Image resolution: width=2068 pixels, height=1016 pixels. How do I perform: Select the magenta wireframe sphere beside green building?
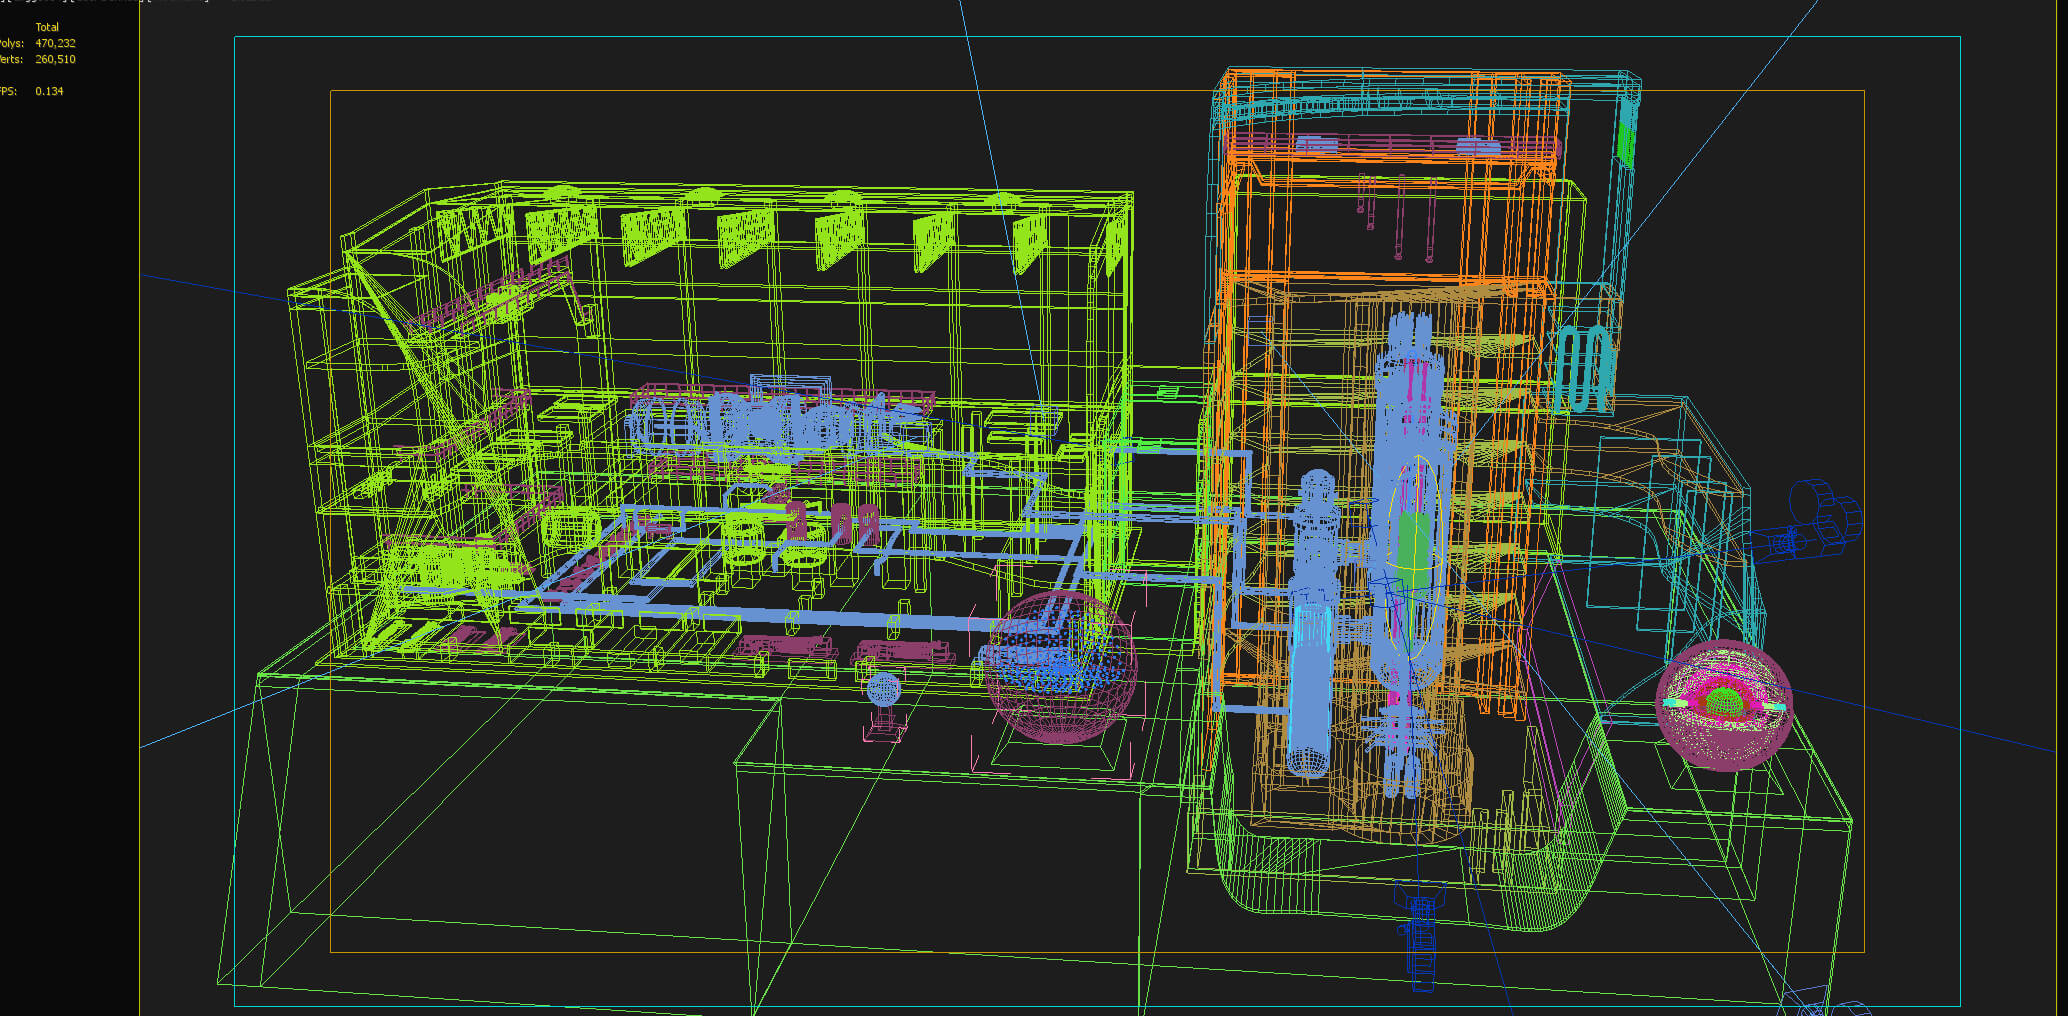point(1060,667)
